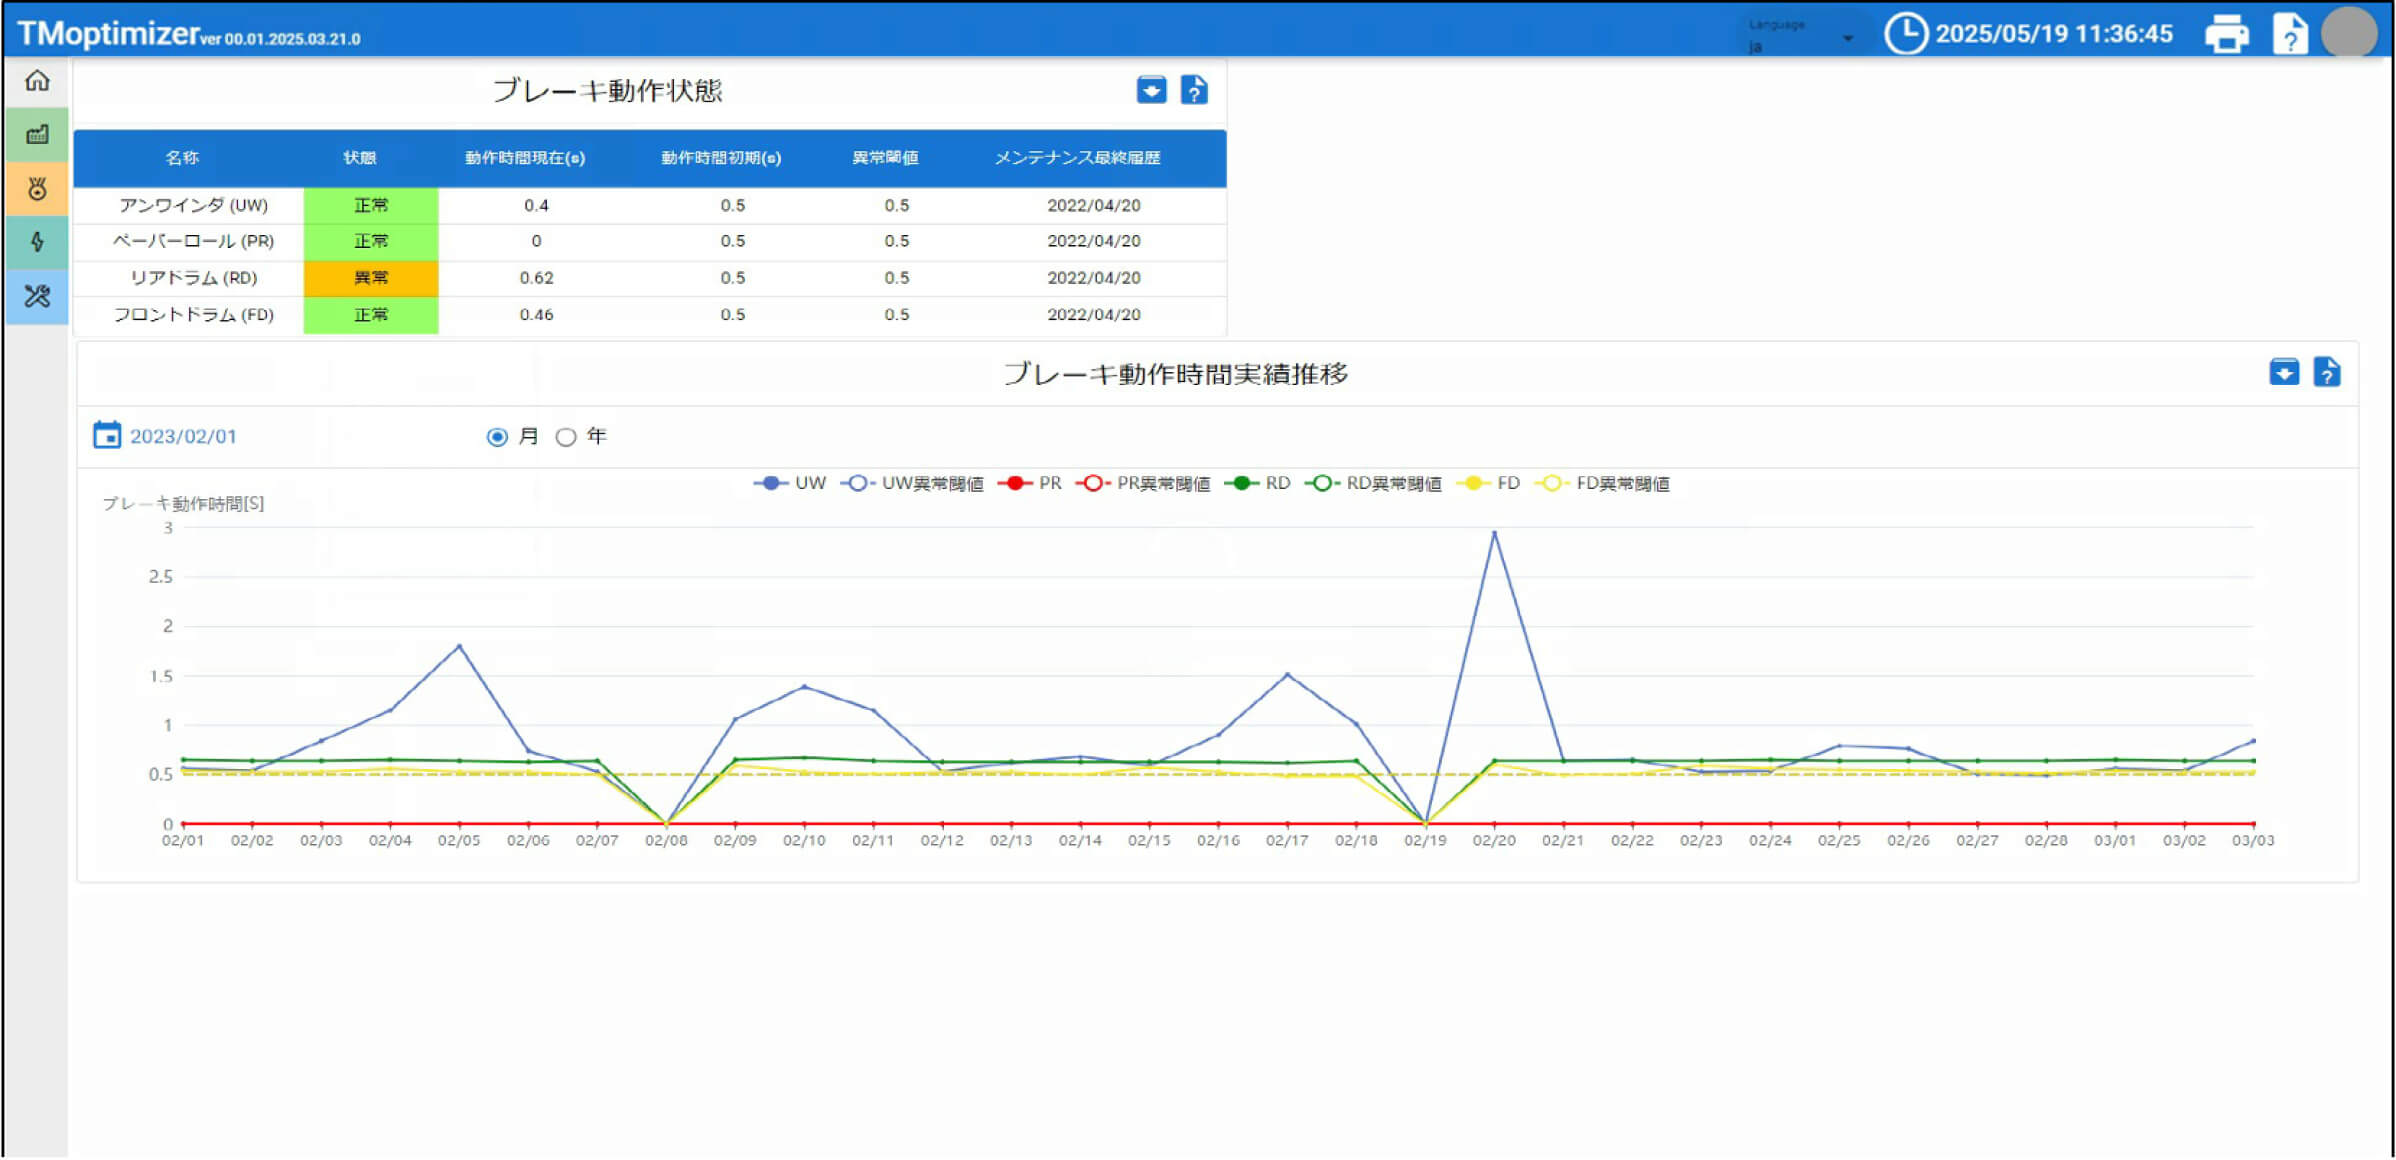Screen dimensions: 2396x1160
Task: Open the home page from sidebar
Action: (x=37, y=81)
